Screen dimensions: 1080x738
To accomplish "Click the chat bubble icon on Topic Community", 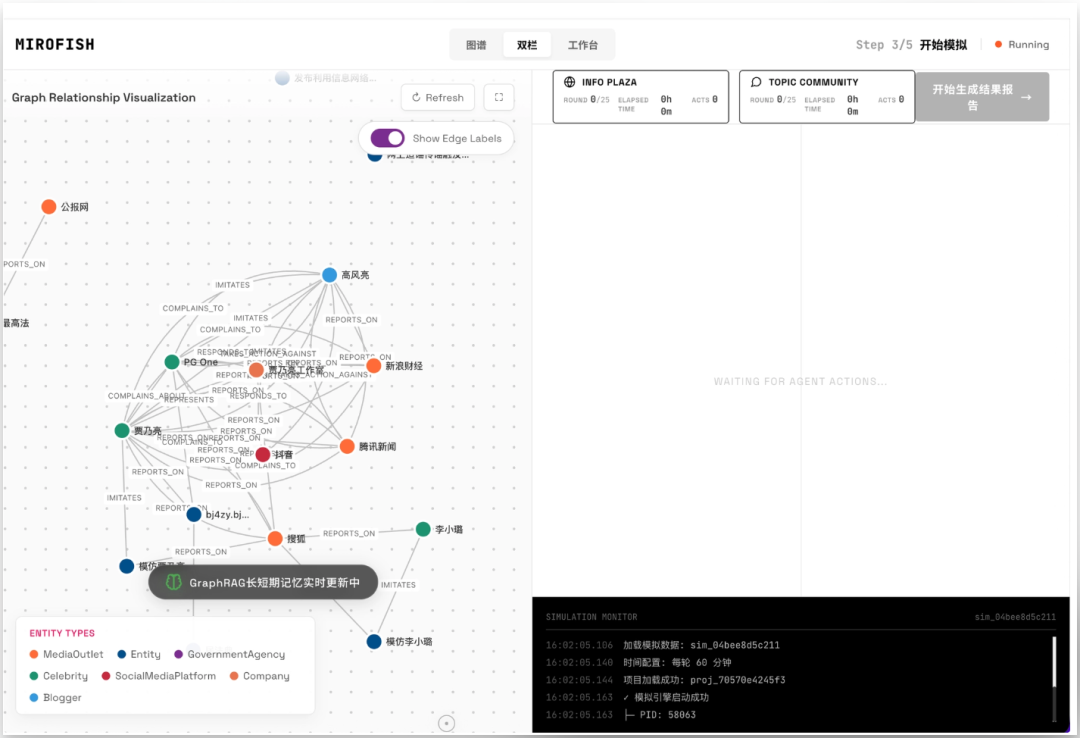I will [756, 82].
